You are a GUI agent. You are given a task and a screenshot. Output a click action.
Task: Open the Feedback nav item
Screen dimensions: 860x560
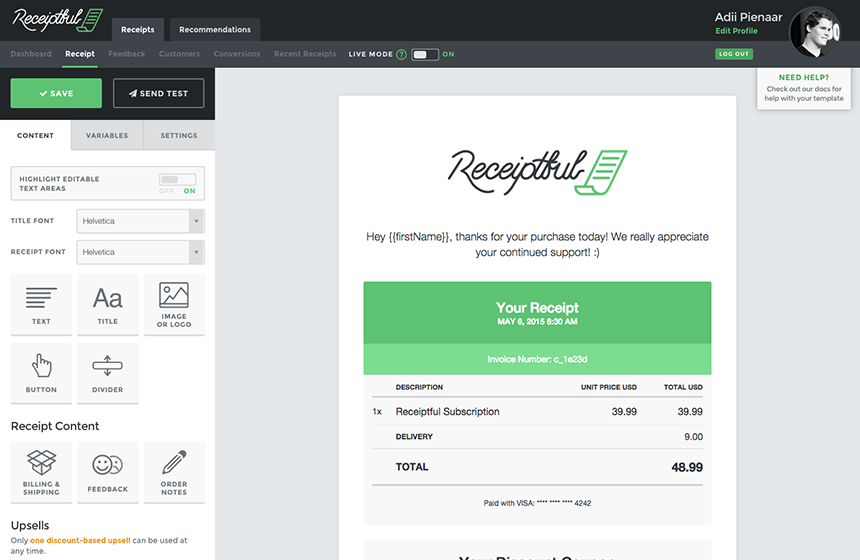(127, 54)
